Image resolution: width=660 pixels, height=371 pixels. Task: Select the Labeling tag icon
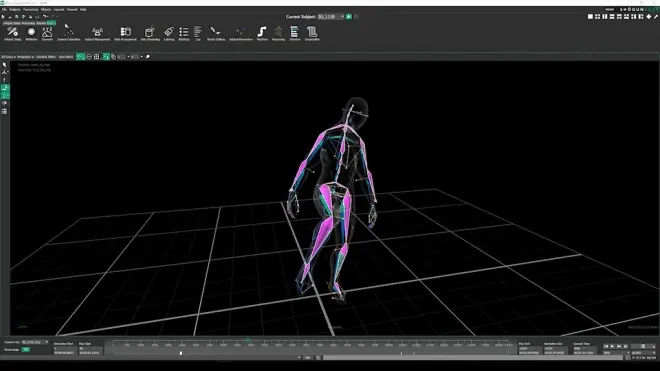(x=169, y=33)
